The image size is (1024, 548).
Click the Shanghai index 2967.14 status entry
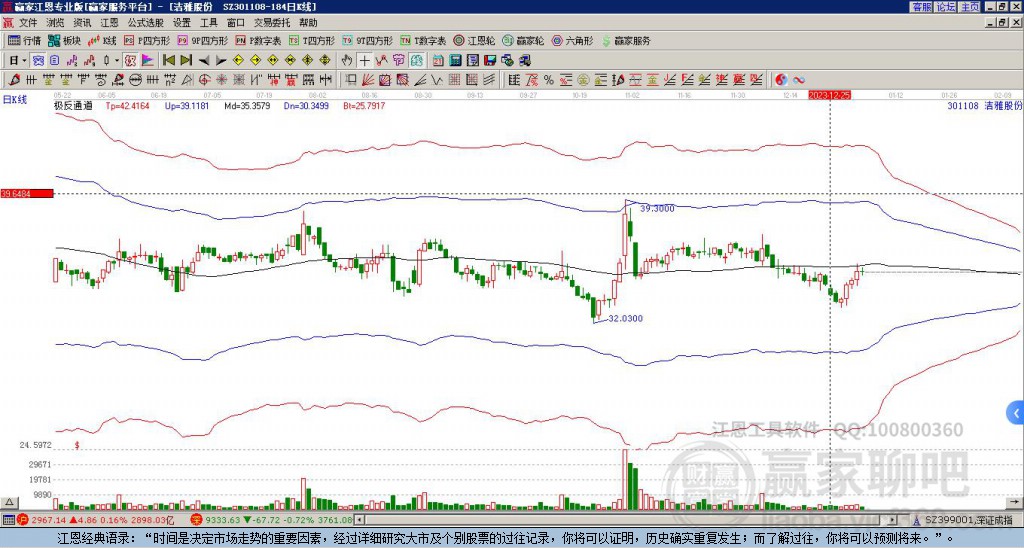click(94, 520)
